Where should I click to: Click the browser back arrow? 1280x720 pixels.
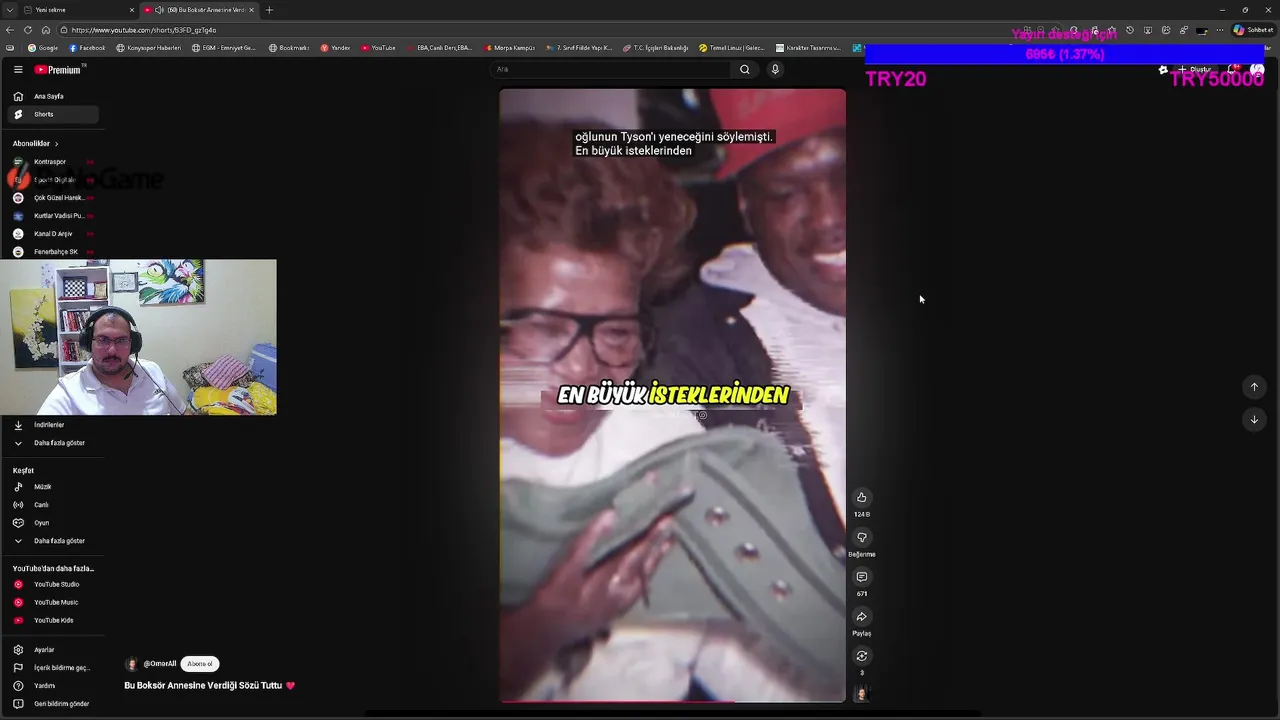(x=11, y=30)
